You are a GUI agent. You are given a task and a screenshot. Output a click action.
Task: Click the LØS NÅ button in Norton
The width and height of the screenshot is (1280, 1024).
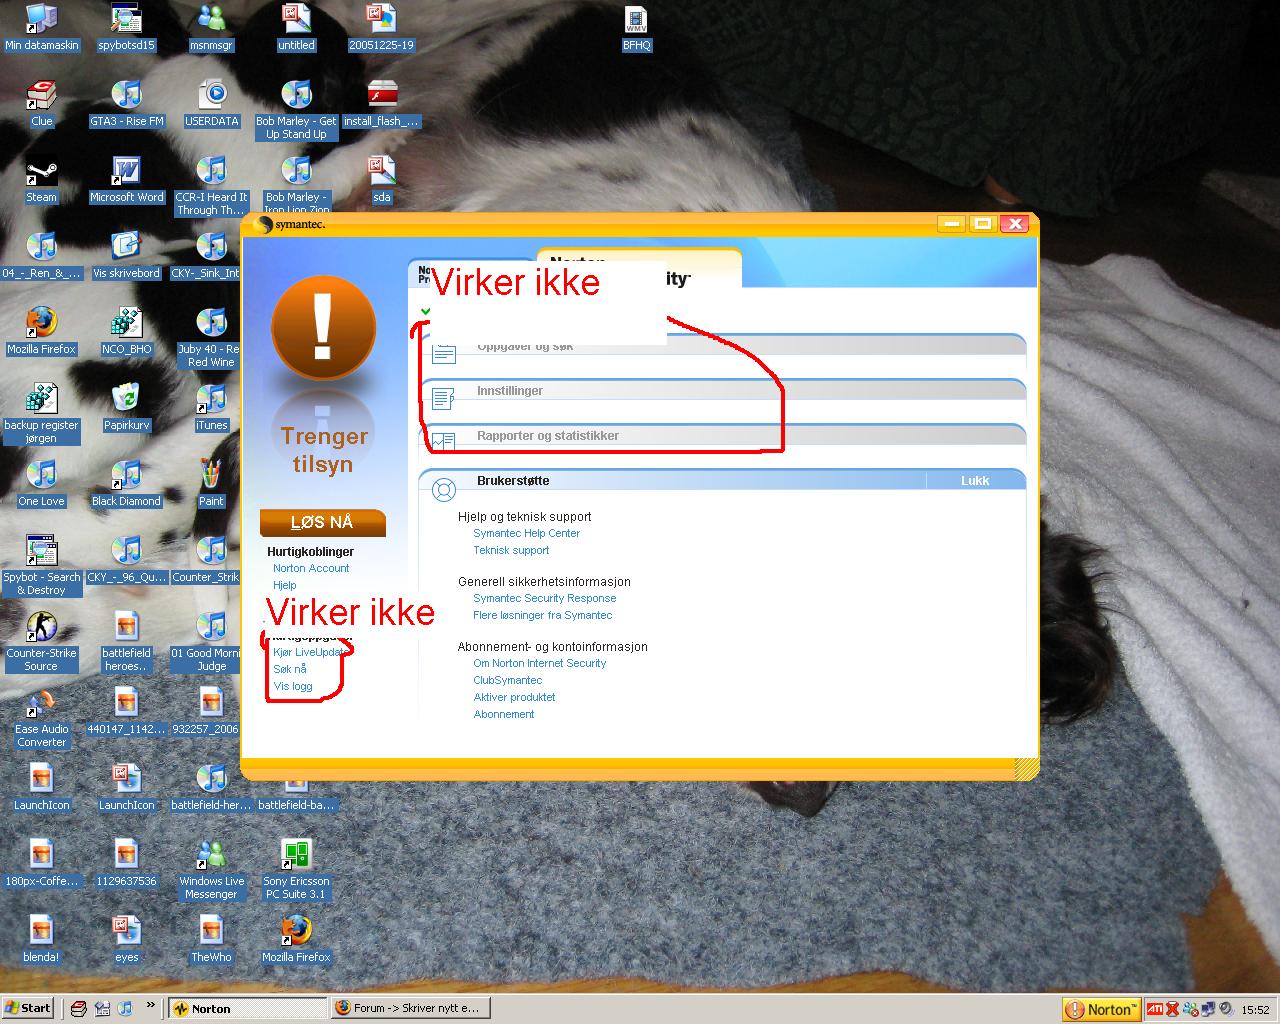pyautogui.click(x=322, y=522)
